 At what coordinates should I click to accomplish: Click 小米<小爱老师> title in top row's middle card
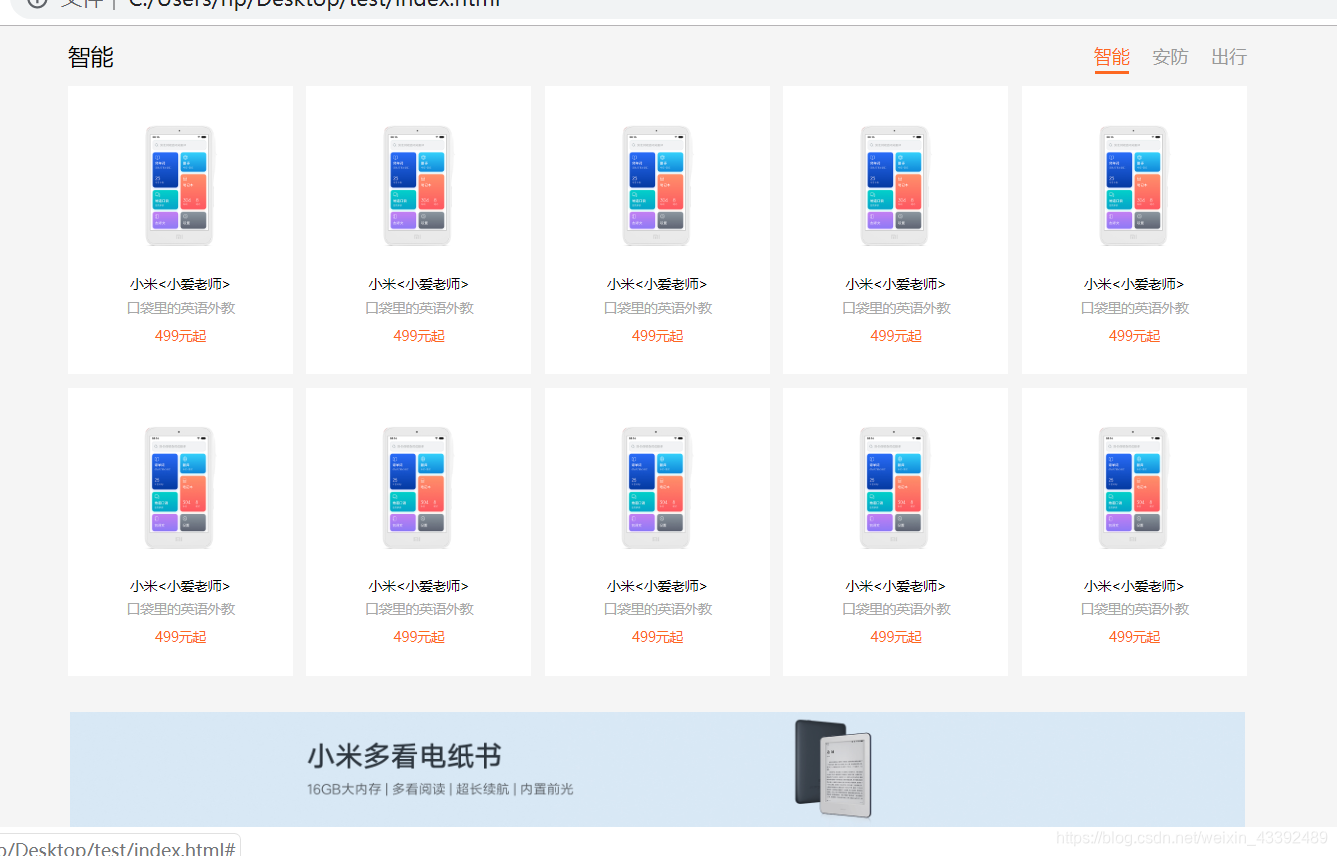coord(657,284)
